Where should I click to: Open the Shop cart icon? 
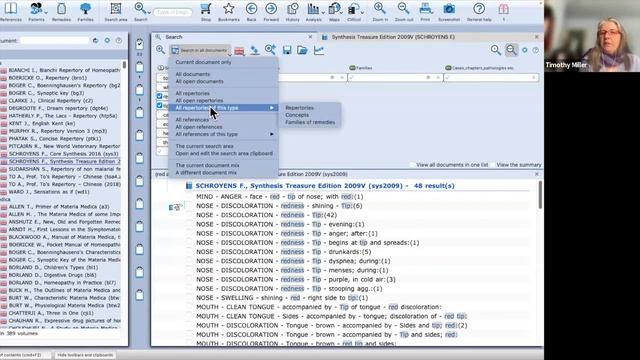click(206, 9)
